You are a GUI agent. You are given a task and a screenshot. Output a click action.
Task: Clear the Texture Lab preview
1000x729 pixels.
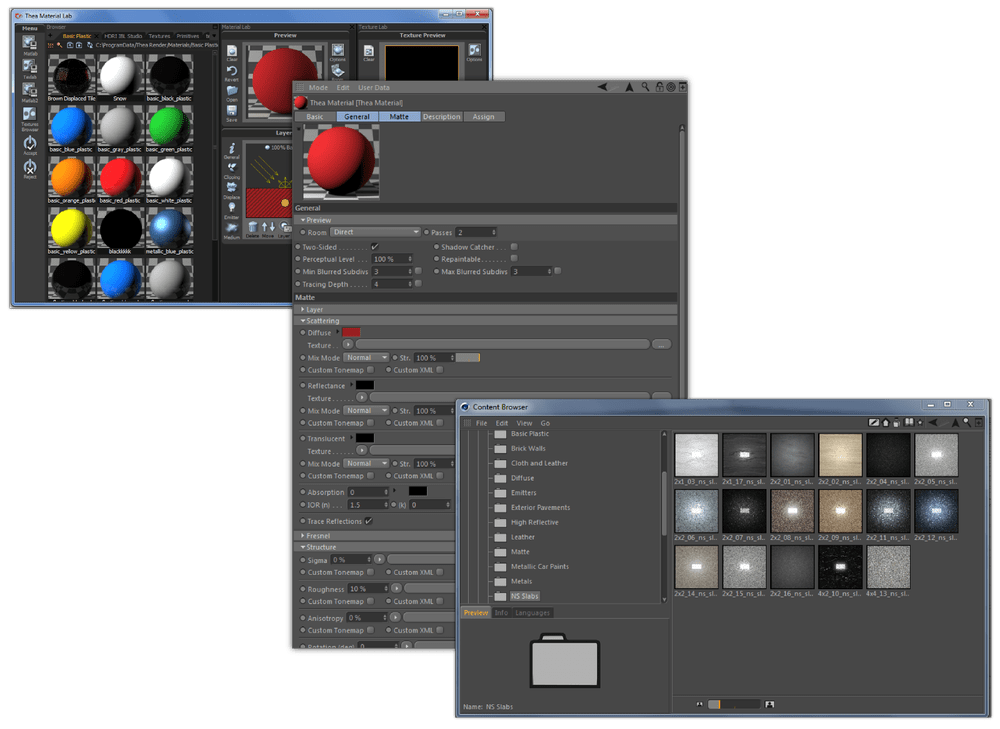[369, 51]
